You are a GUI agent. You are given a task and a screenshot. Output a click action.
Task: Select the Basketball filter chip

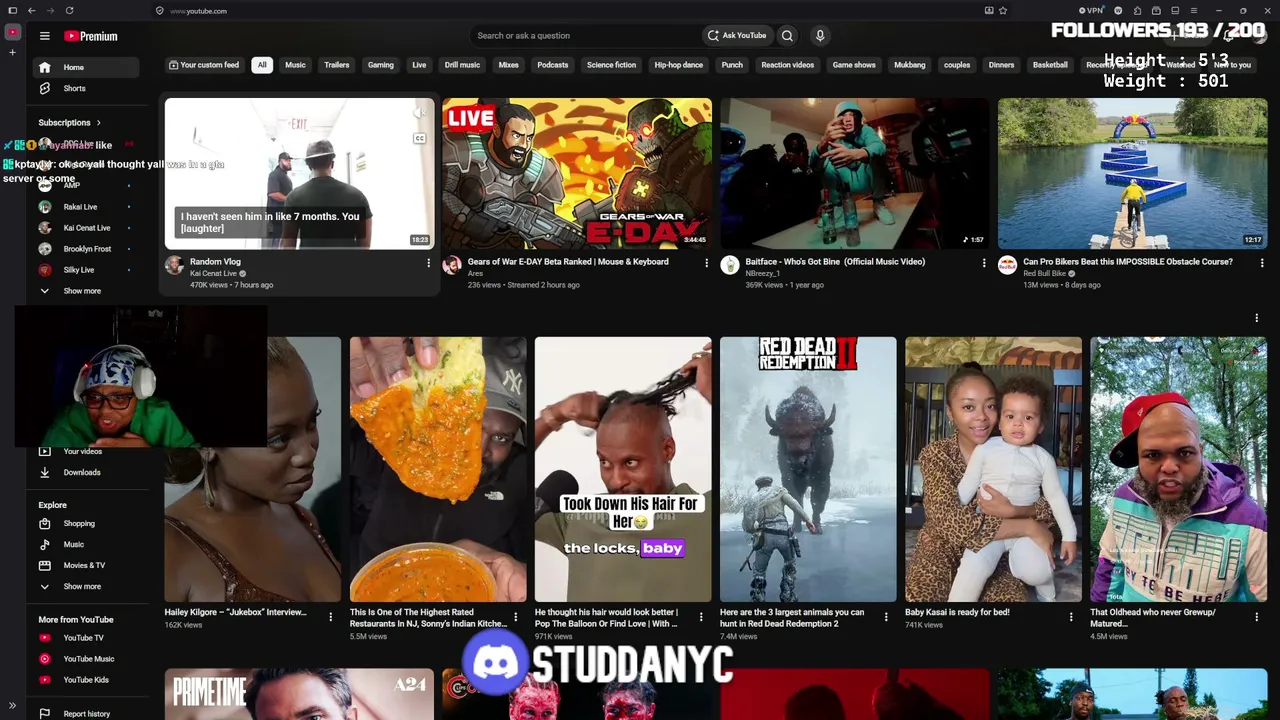click(x=1050, y=65)
